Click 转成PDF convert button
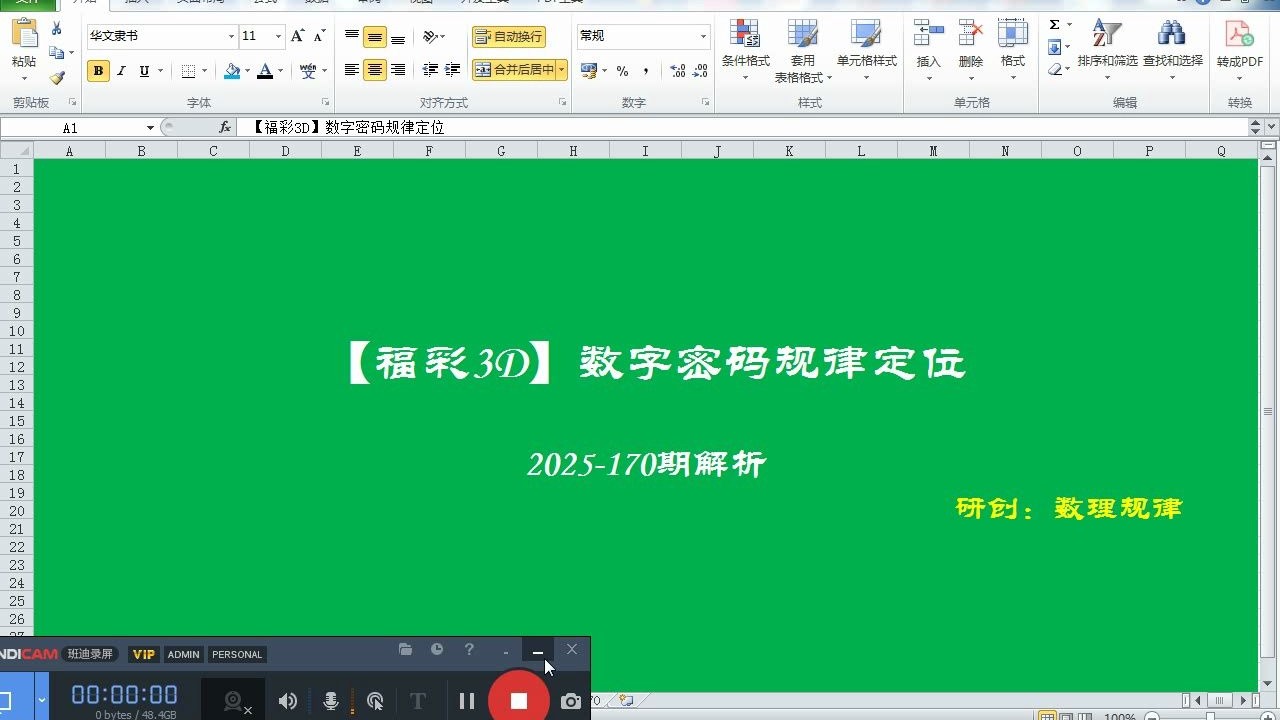The height and width of the screenshot is (720, 1280). tap(1240, 45)
